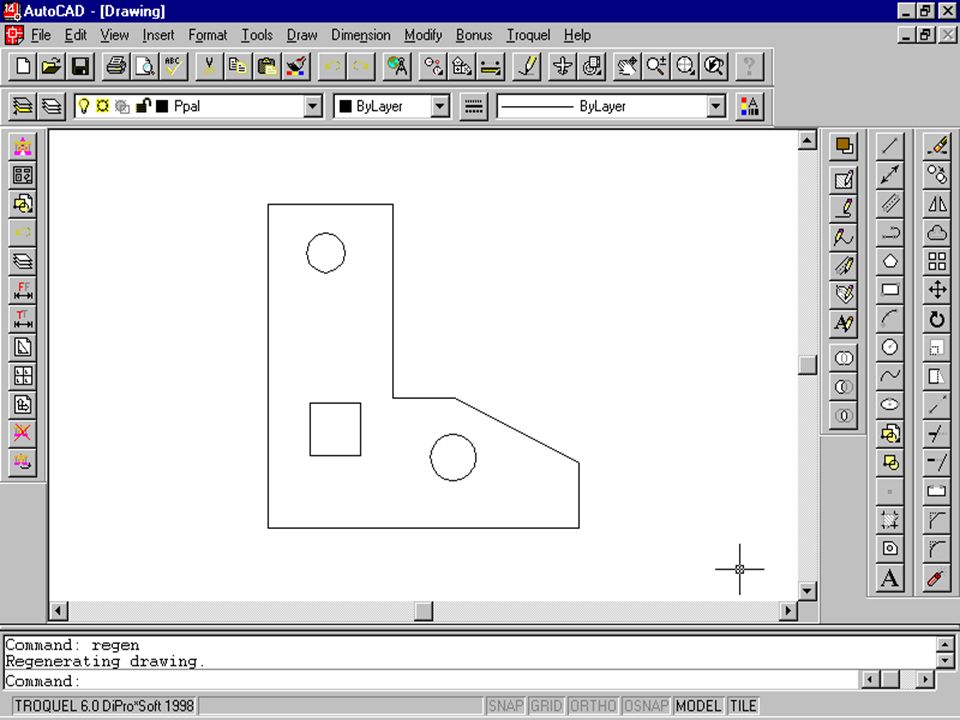Select the Fillet tool
Image resolution: width=960 pixels, height=720 pixels.
[x=937, y=549]
